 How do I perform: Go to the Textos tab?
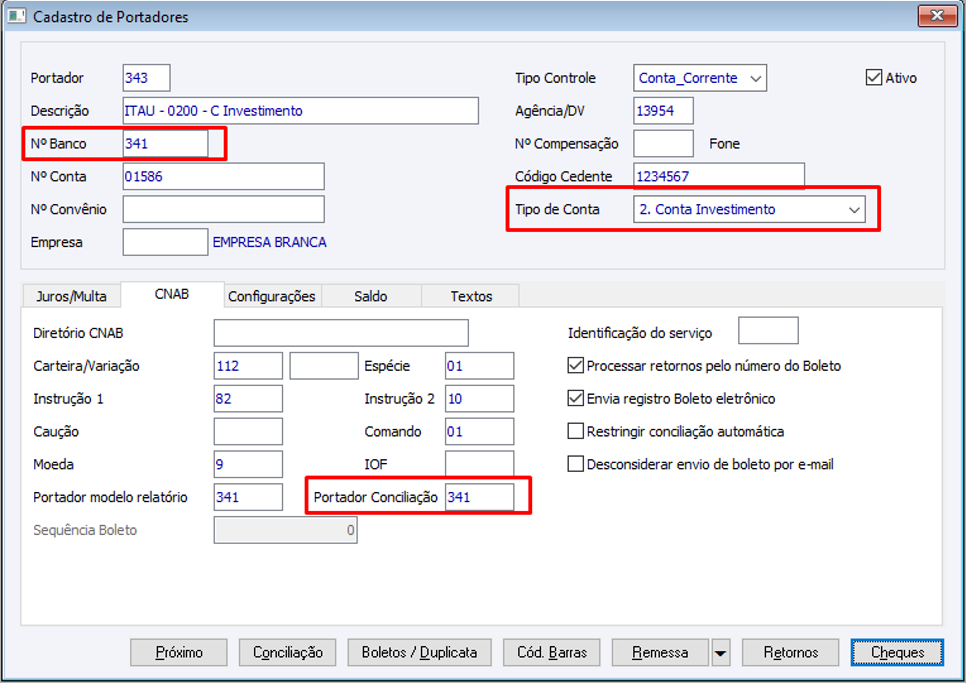click(471, 296)
